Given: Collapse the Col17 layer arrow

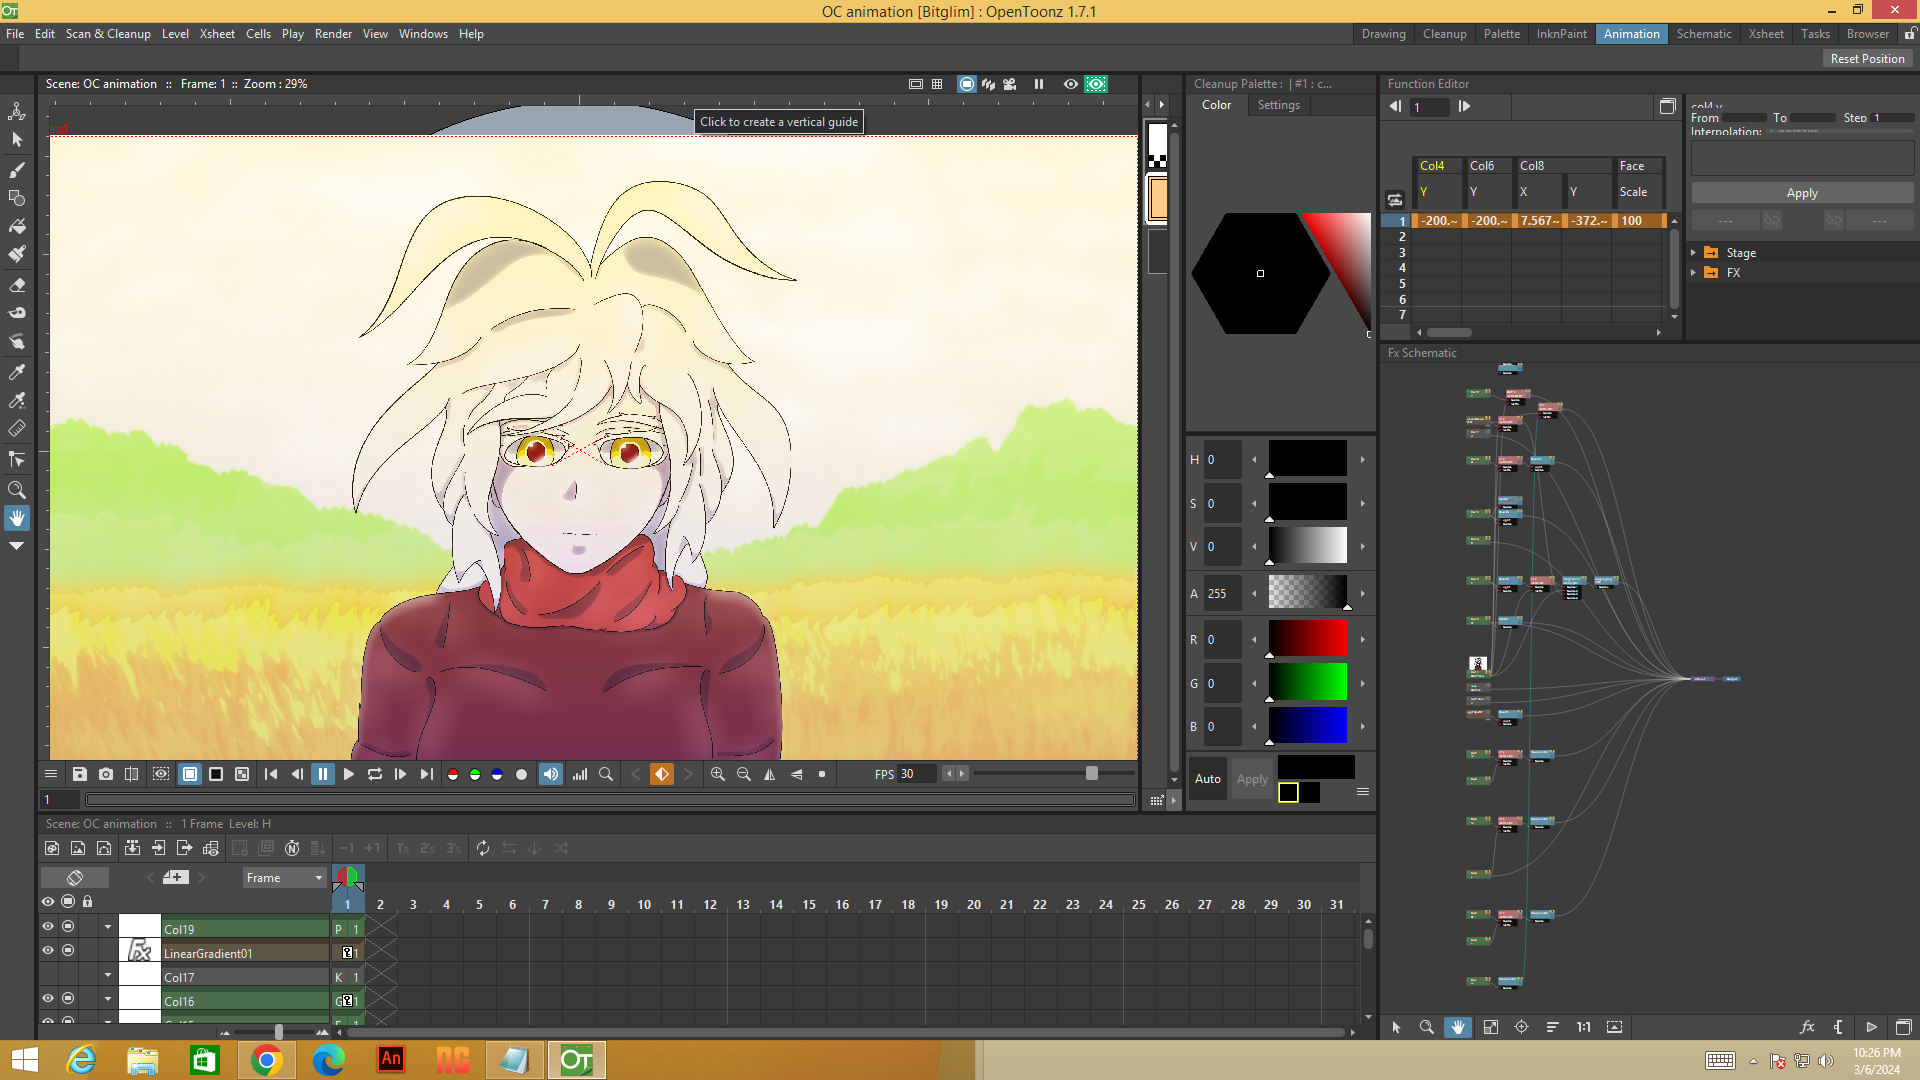Looking at the screenshot, I should 108,975.
